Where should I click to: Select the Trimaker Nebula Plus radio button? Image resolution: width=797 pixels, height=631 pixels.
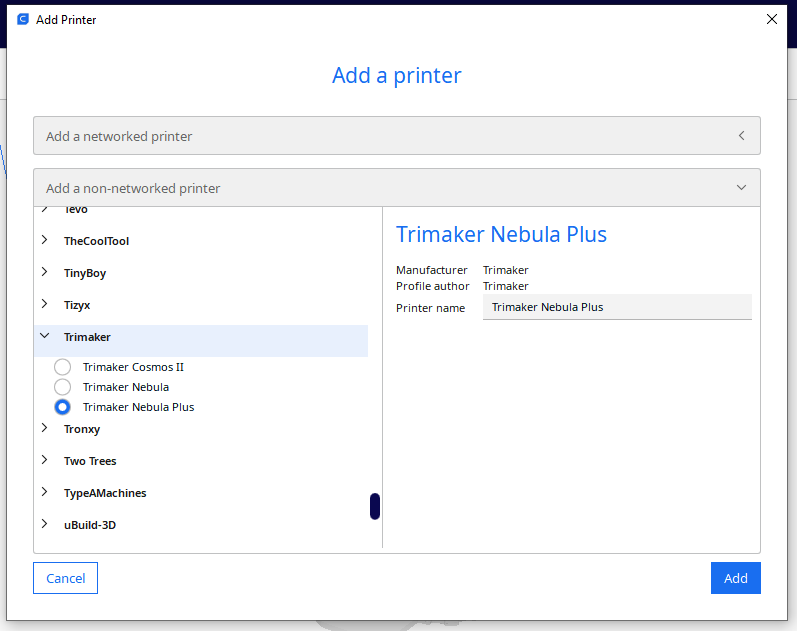click(63, 407)
